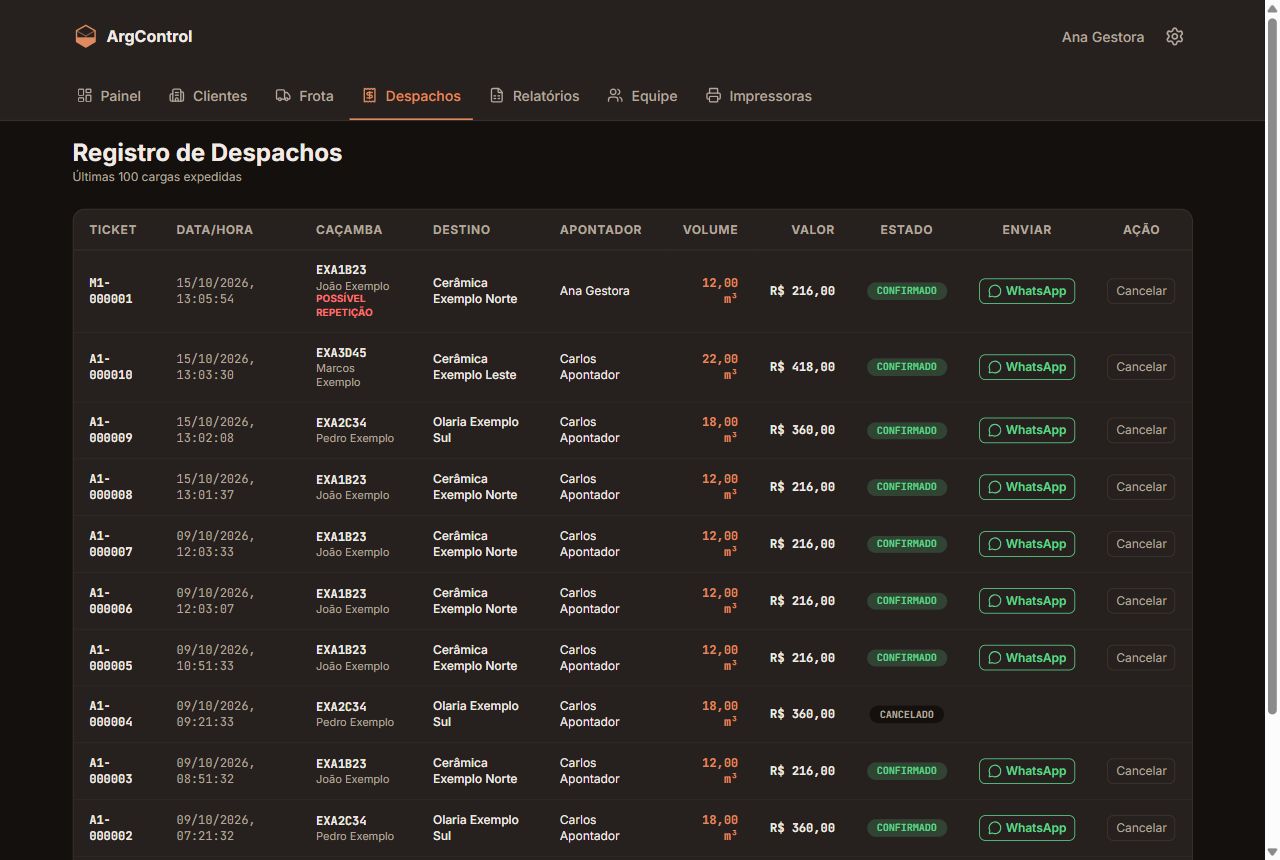Send ticket A1-000003 via WhatsApp
The image size is (1280, 860).
1027,771
